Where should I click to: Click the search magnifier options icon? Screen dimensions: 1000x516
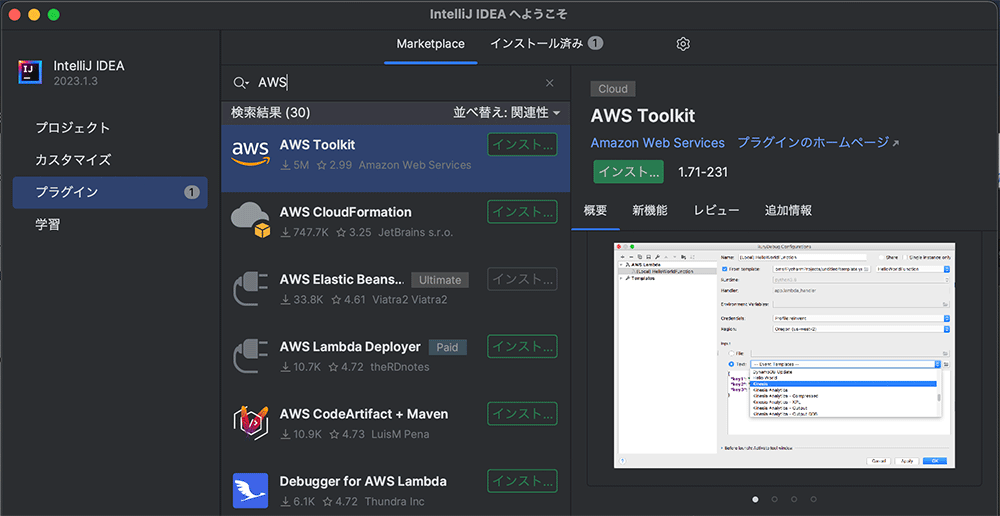(x=240, y=83)
